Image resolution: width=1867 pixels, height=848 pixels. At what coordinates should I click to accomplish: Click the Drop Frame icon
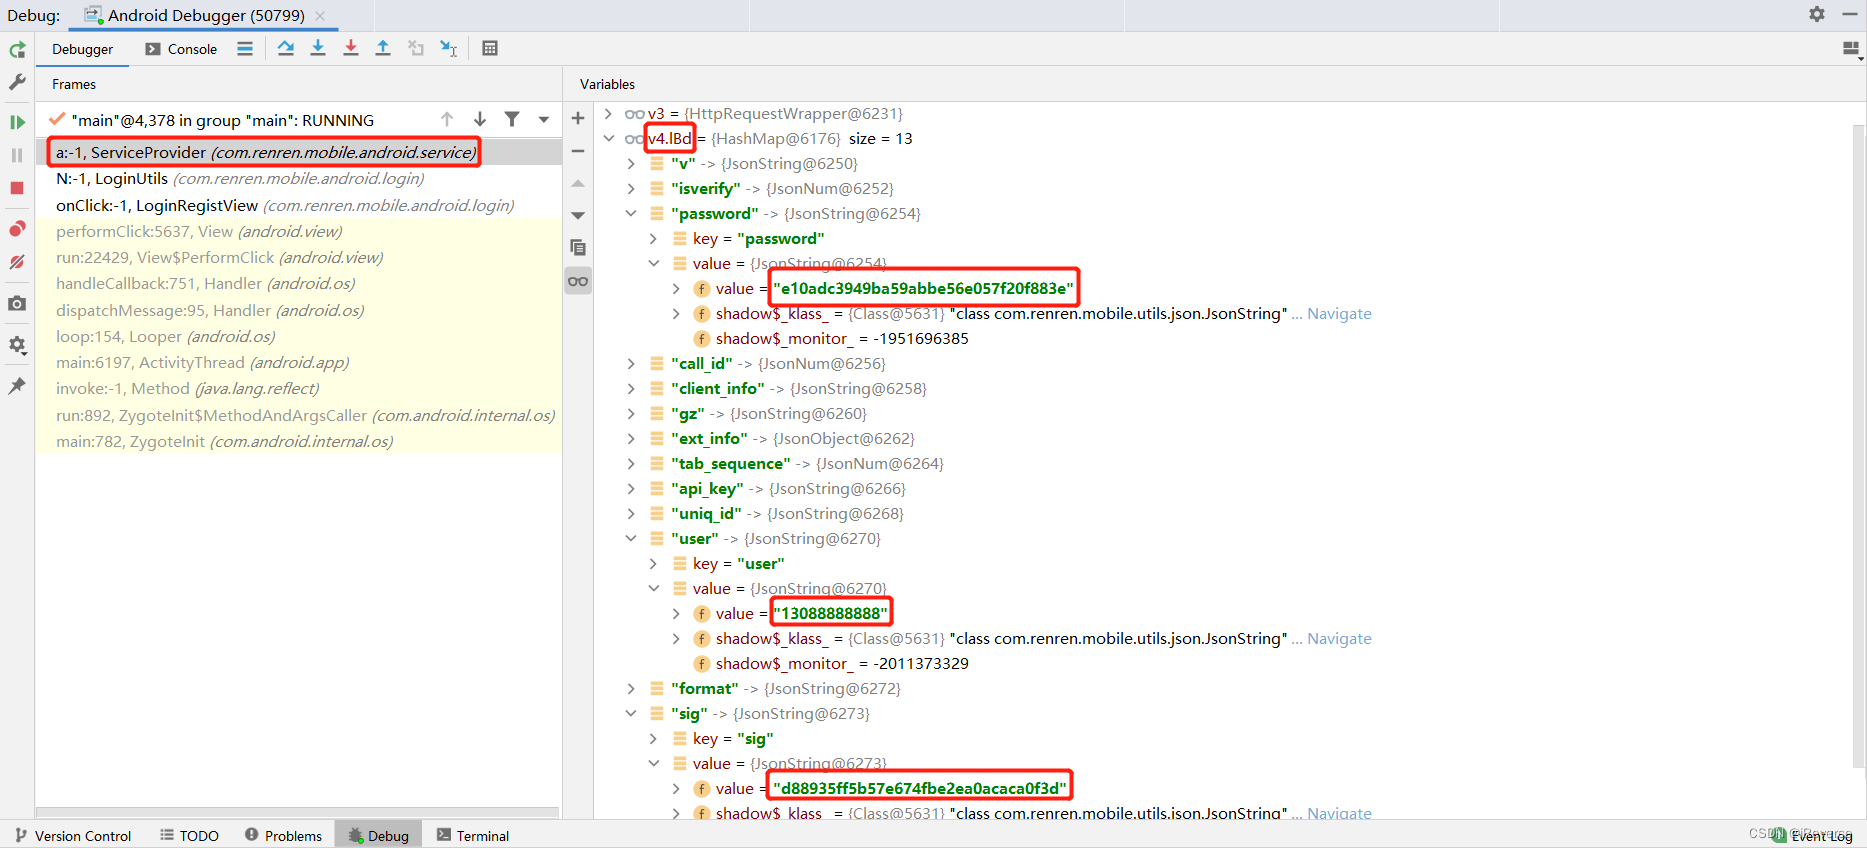pos(416,48)
